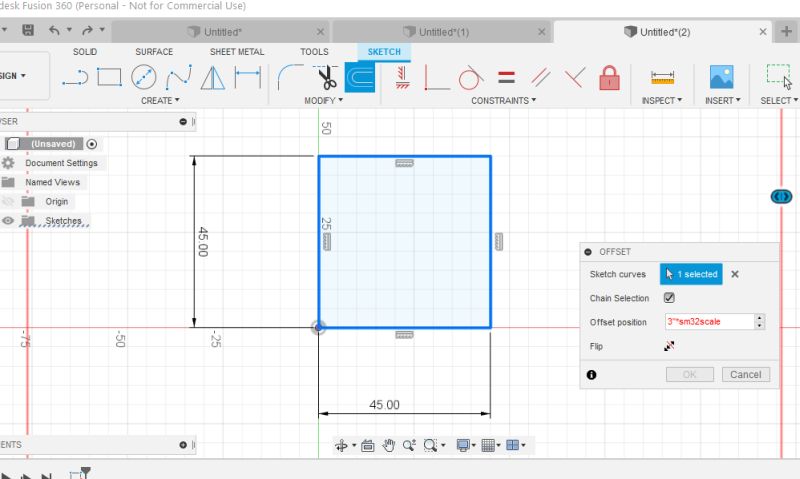Select the Measure tool under Inspect
Screen dimensions: 800x479
(662, 77)
